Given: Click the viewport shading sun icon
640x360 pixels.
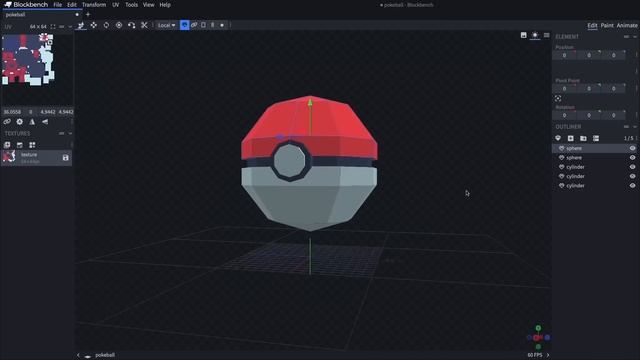Looking at the screenshot, I should click(535, 35).
